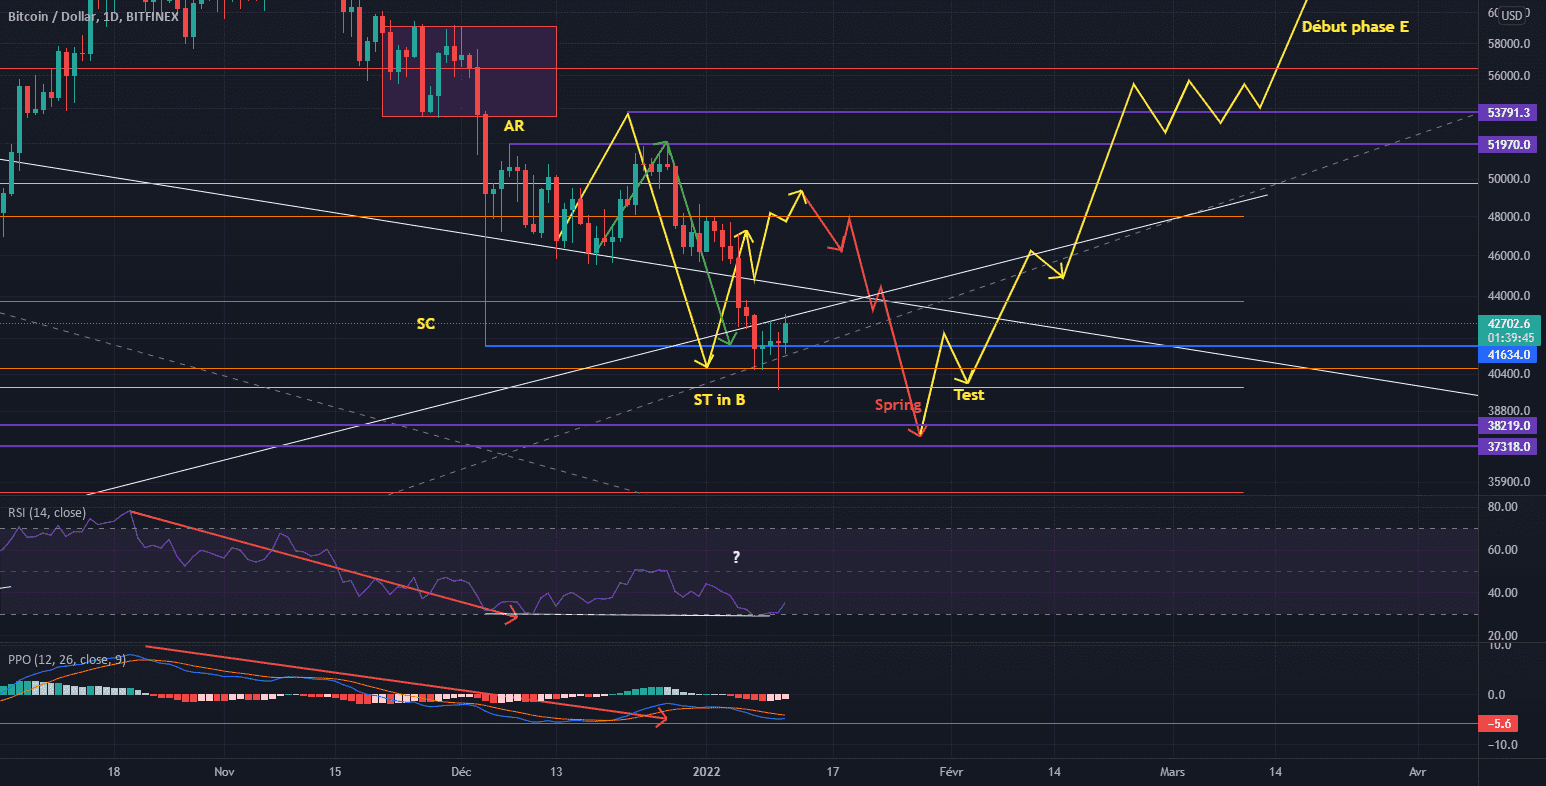The width and height of the screenshot is (1546, 786).
Task: Click the 46000.0 price axis tick
Action: 1509,256
